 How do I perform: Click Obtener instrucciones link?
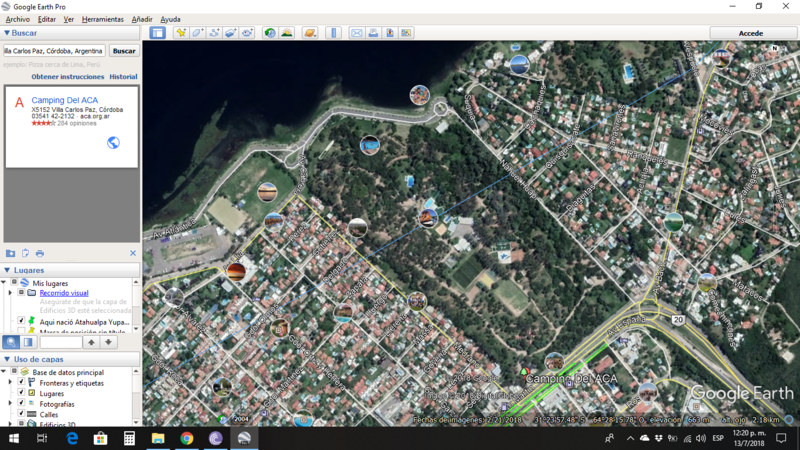tap(68, 77)
